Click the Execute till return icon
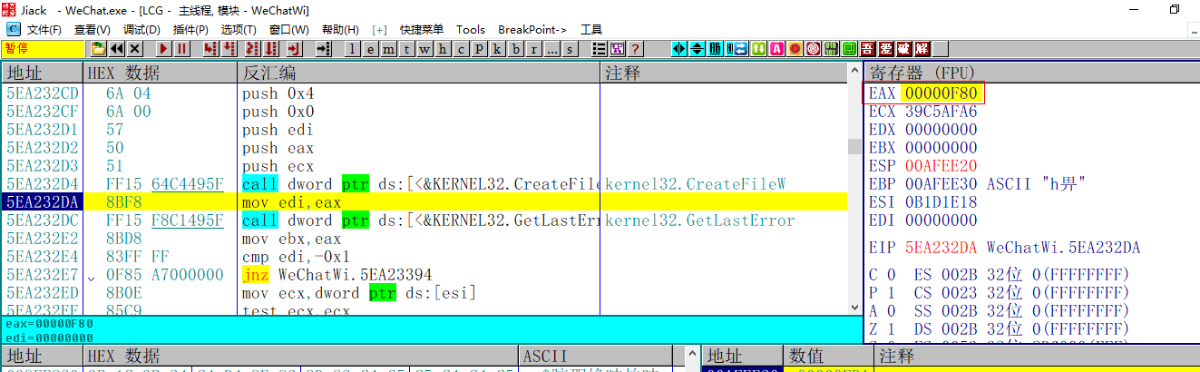Image resolution: width=1200 pixels, height=372 pixels. tap(294, 48)
